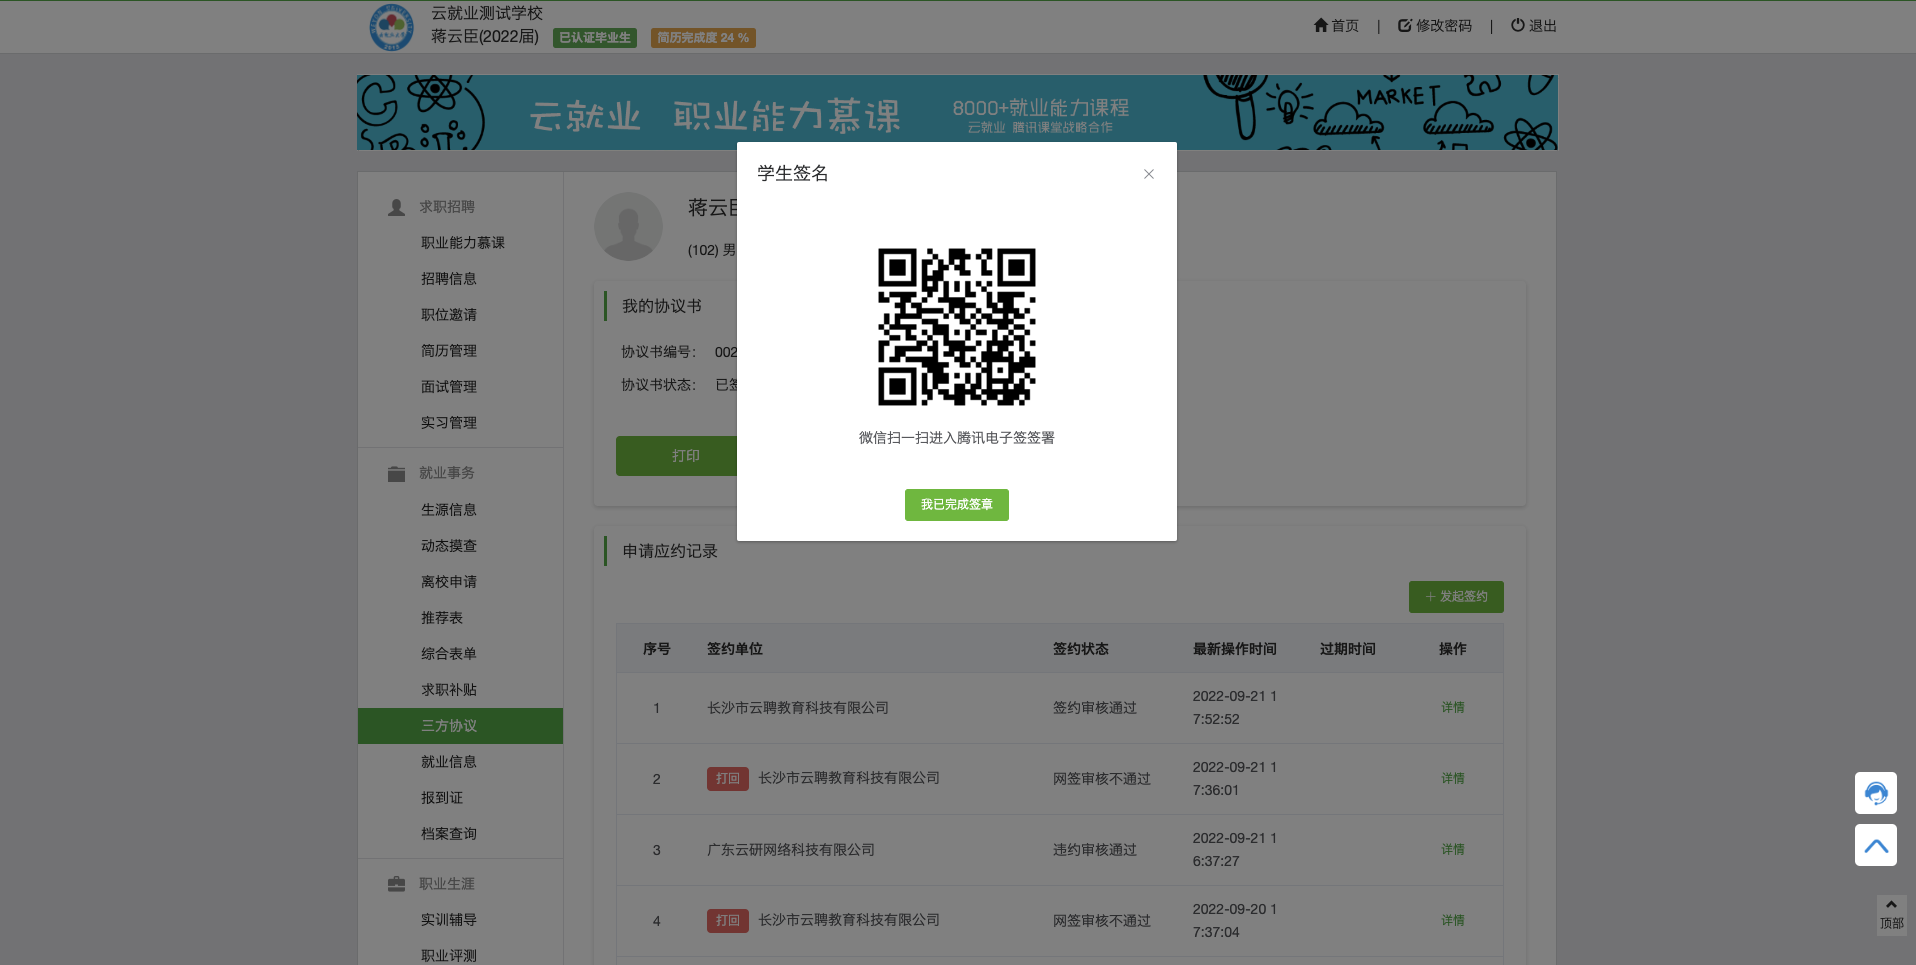The height and width of the screenshot is (965, 1916).
Task: Open 详情 for the 广东云研网络科技有限公司 row
Action: click(x=1452, y=850)
